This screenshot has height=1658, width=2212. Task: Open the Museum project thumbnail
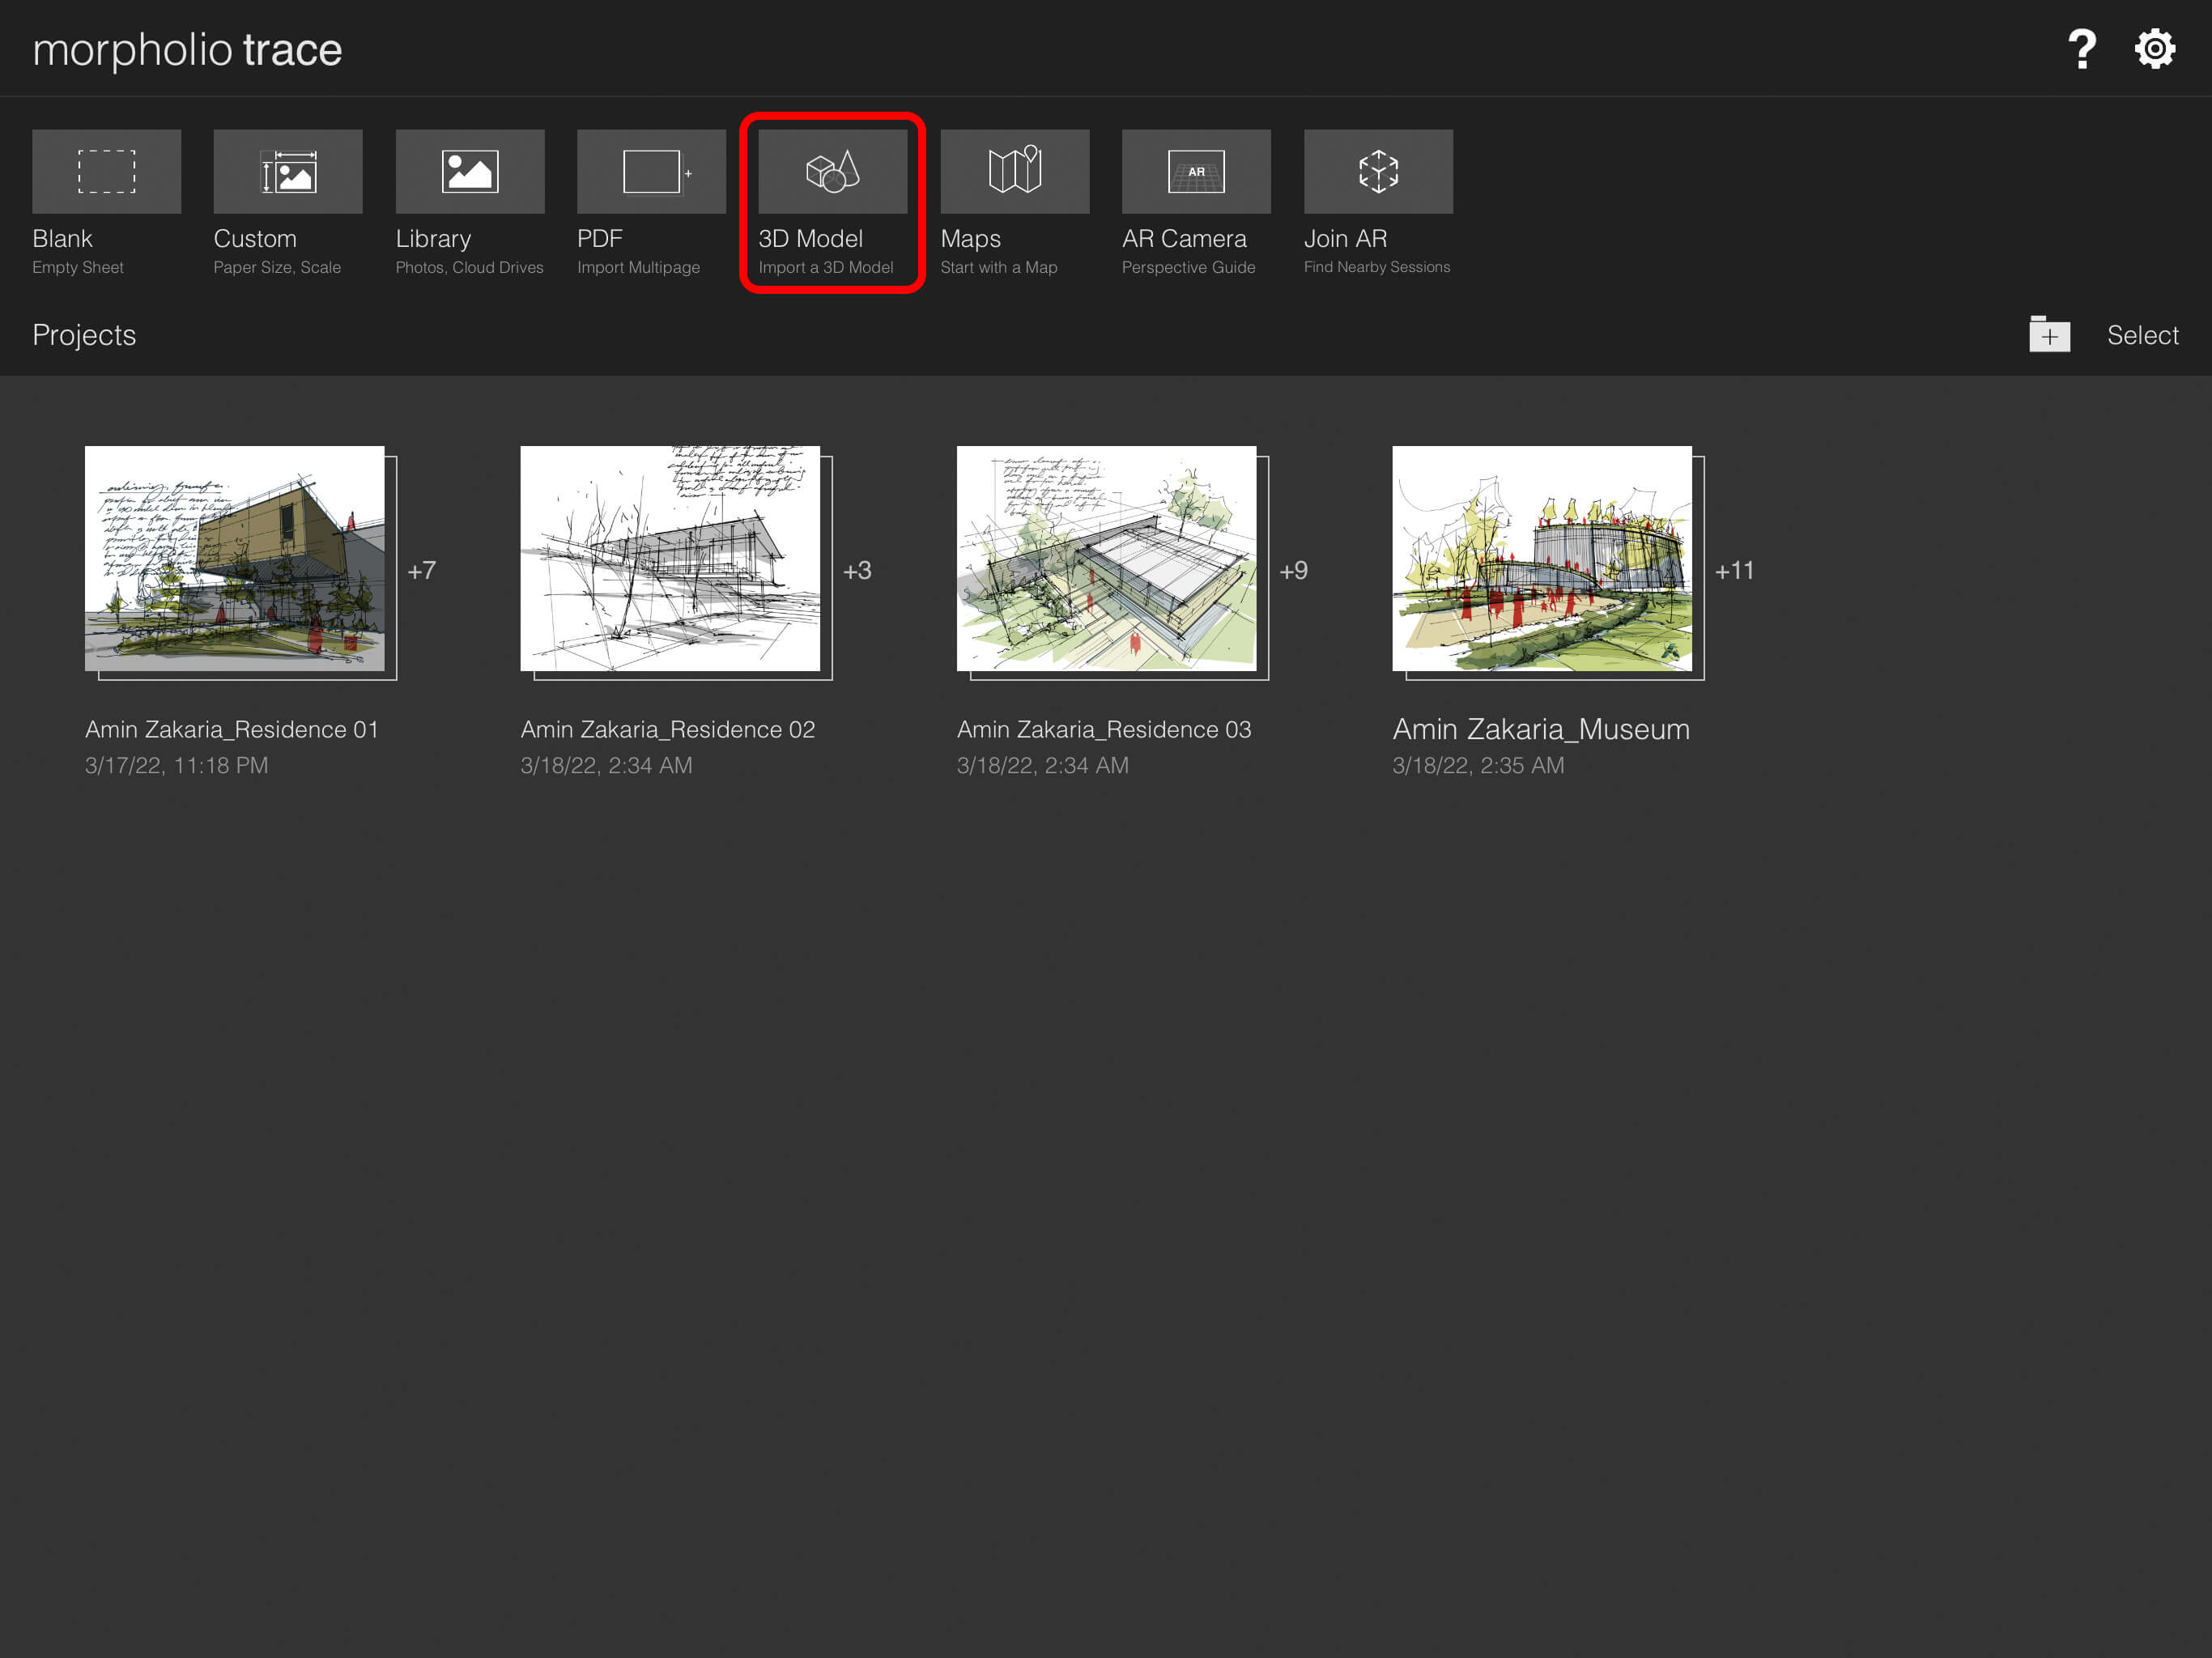tap(1541, 558)
